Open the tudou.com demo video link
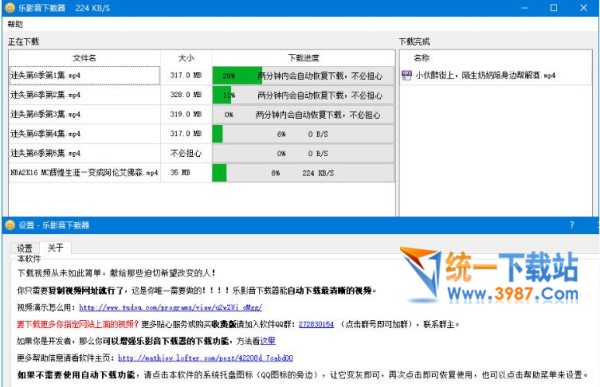The width and height of the screenshot is (600, 387). [171, 307]
